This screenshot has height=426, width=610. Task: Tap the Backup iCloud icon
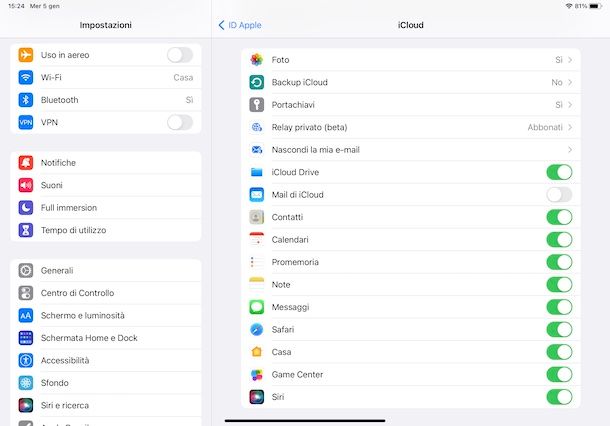[256, 82]
